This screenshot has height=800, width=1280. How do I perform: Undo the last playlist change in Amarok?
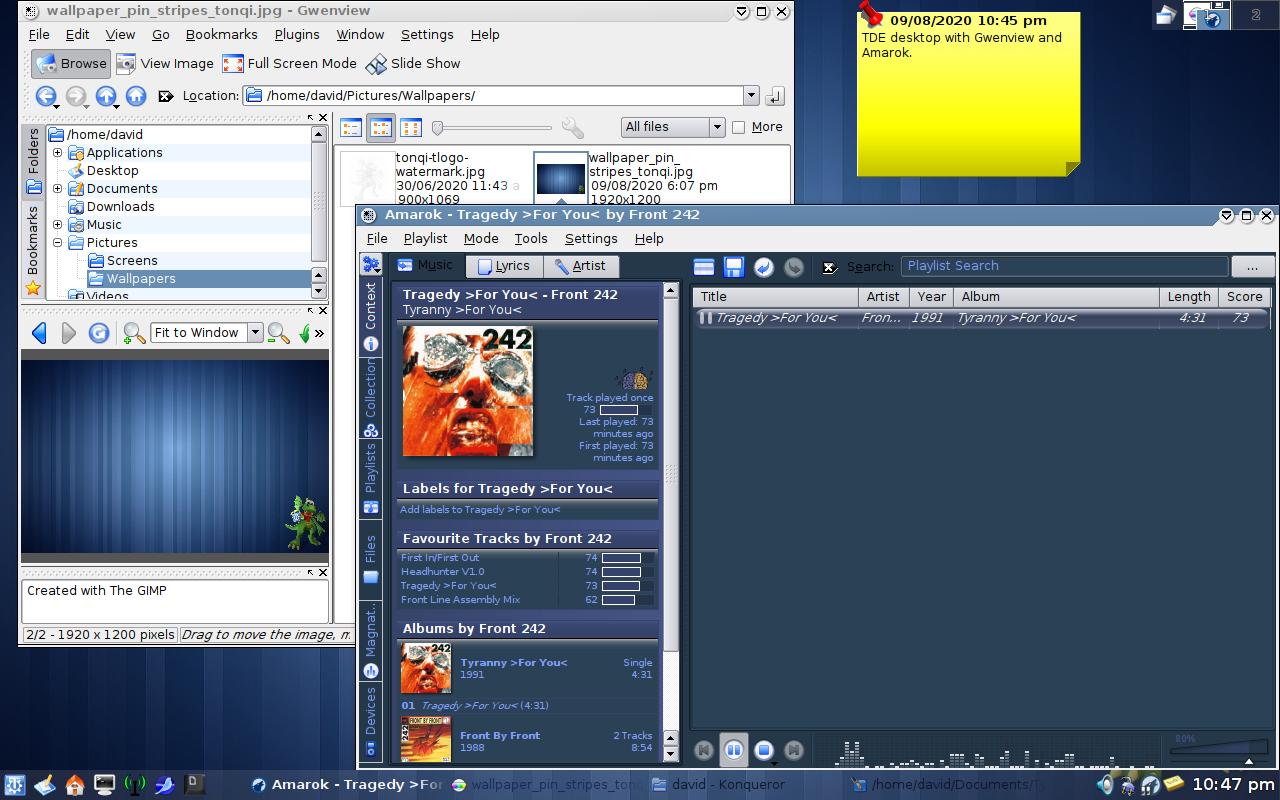coord(764,267)
